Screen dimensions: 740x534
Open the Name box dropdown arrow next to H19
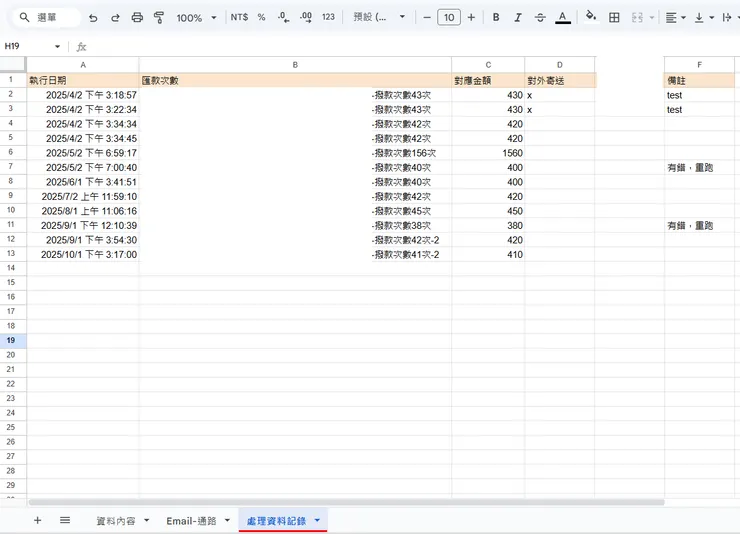coord(57,46)
